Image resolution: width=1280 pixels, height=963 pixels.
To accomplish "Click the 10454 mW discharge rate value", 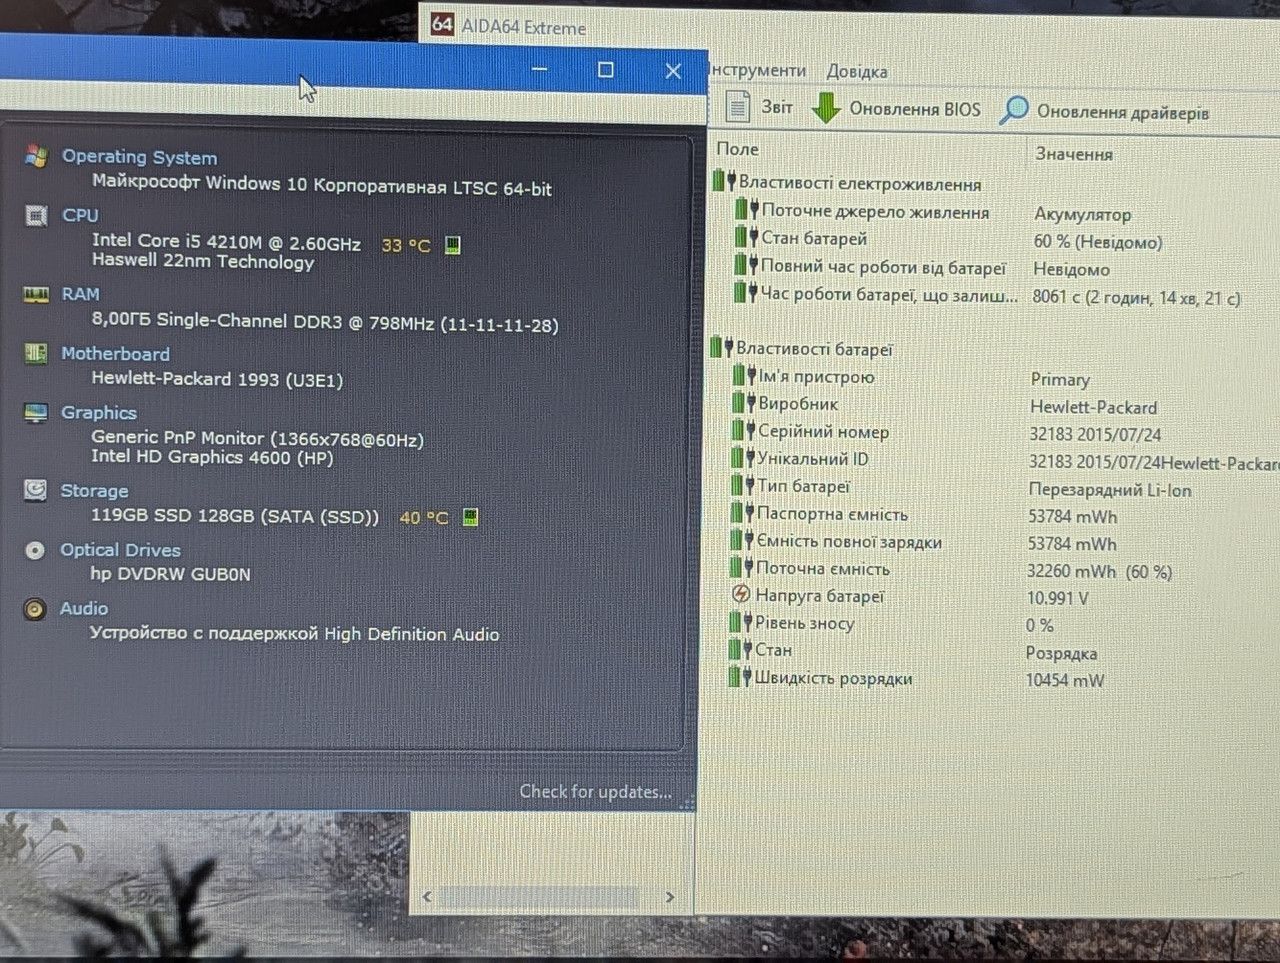I will click(1065, 680).
